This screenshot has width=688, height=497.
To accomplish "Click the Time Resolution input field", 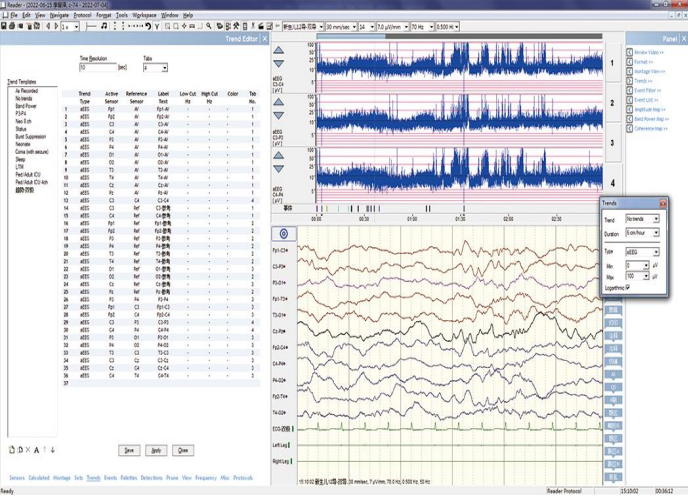I will 97,68.
